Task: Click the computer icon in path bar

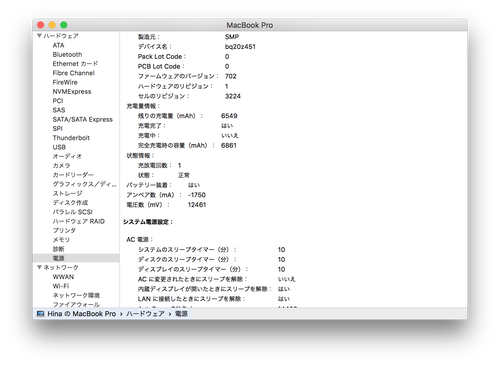Action: [x=41, y=314]
